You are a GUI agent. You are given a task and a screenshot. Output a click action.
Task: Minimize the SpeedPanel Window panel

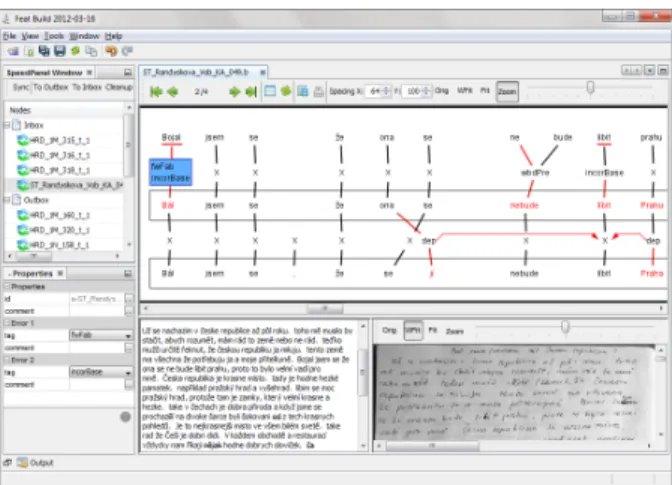128,72
